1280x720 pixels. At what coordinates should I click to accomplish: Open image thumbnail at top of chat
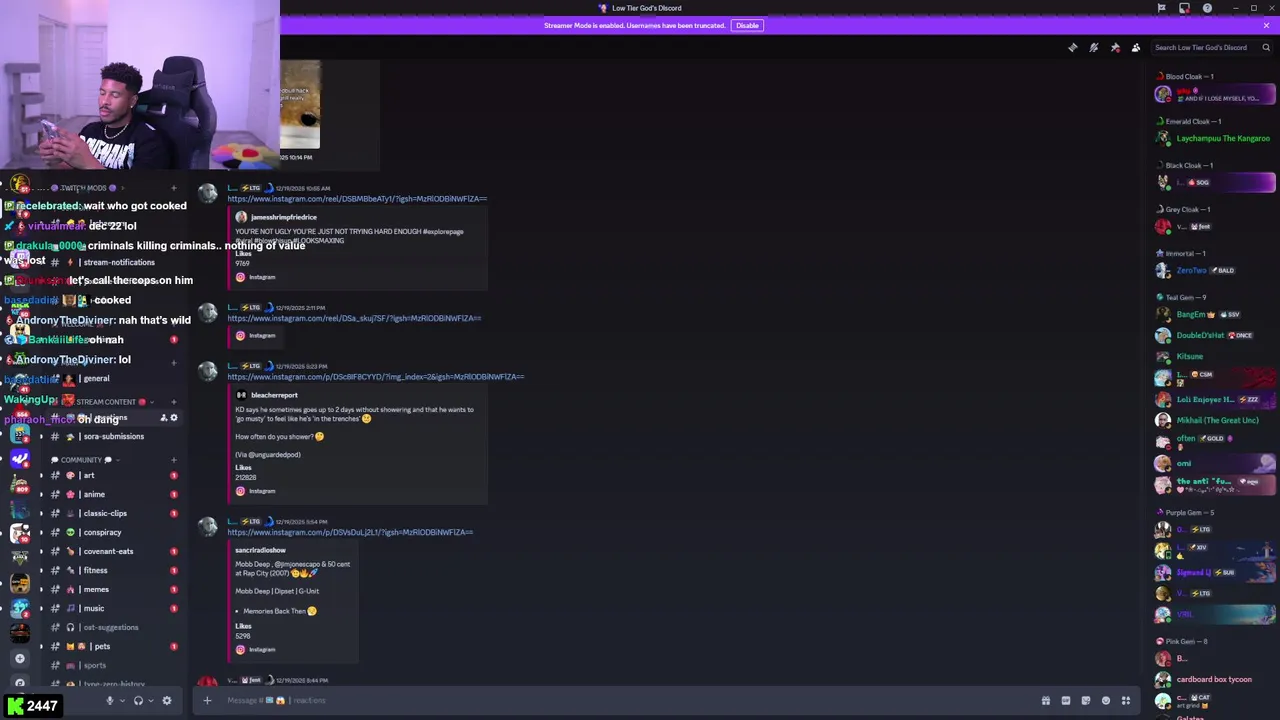coord(300,105)
